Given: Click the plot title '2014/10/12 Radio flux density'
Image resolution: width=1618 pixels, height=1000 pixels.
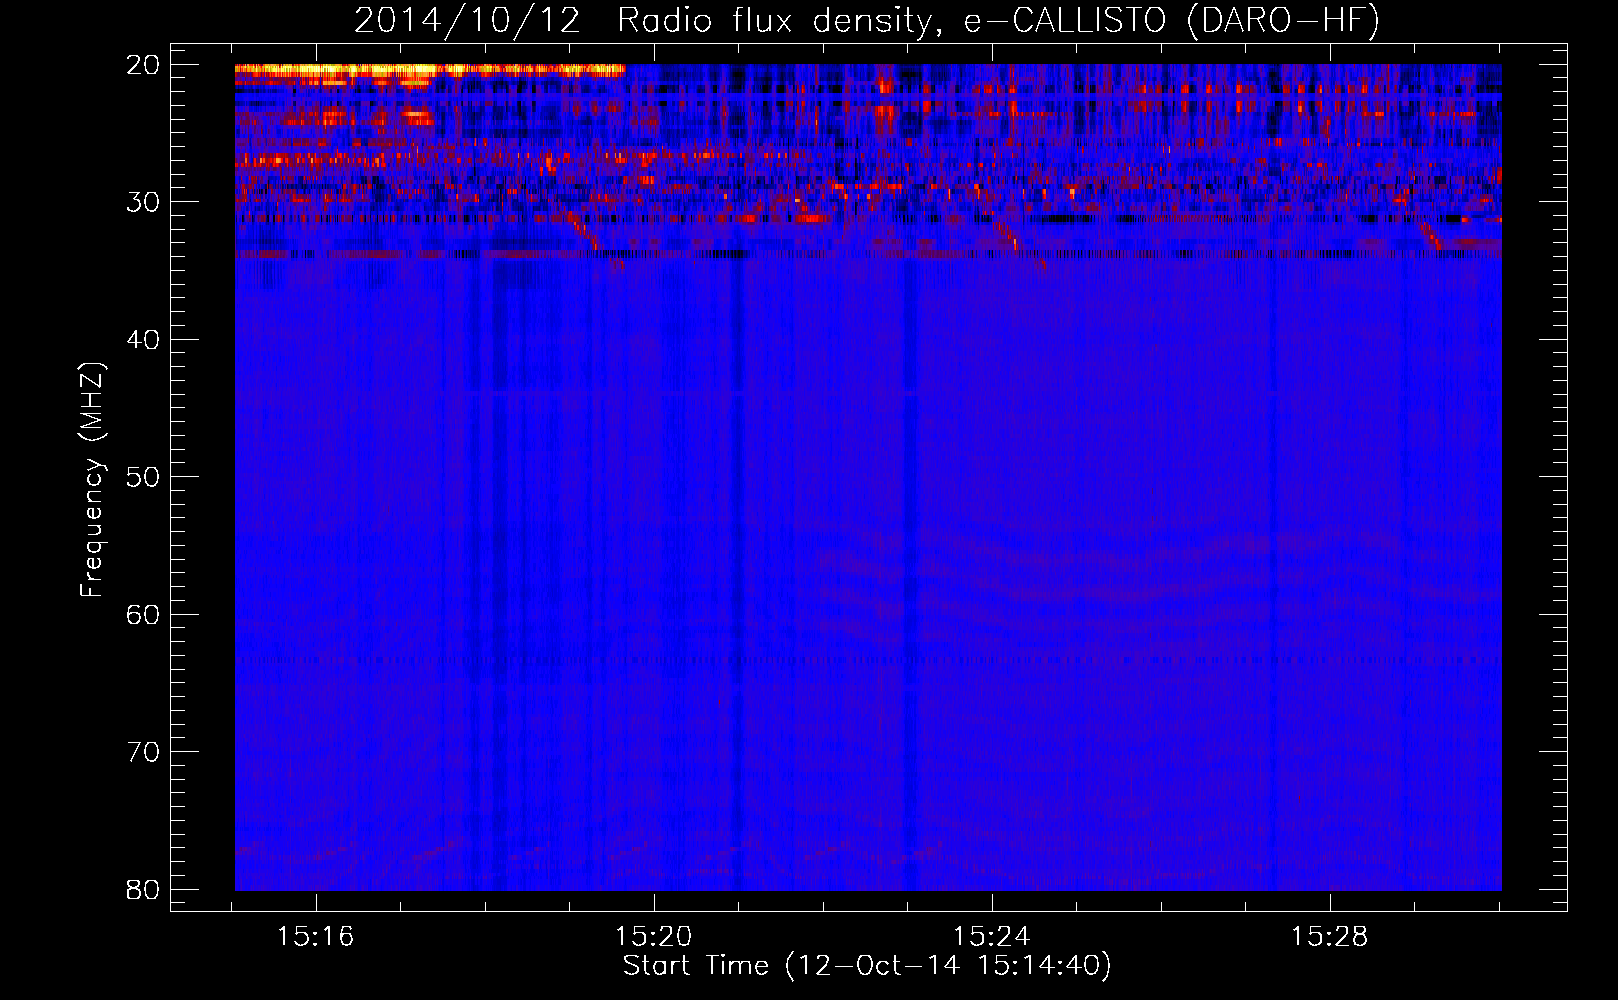Looking at the screenshot, I should click(866, 20).
